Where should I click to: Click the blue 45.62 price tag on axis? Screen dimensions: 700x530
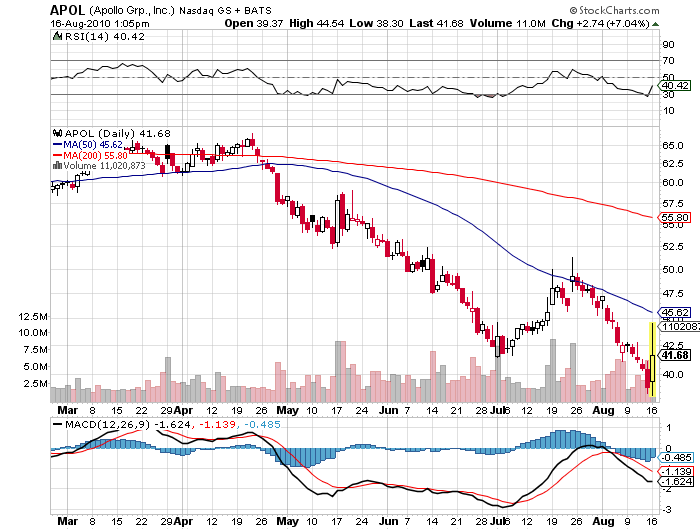coord(675,313)
